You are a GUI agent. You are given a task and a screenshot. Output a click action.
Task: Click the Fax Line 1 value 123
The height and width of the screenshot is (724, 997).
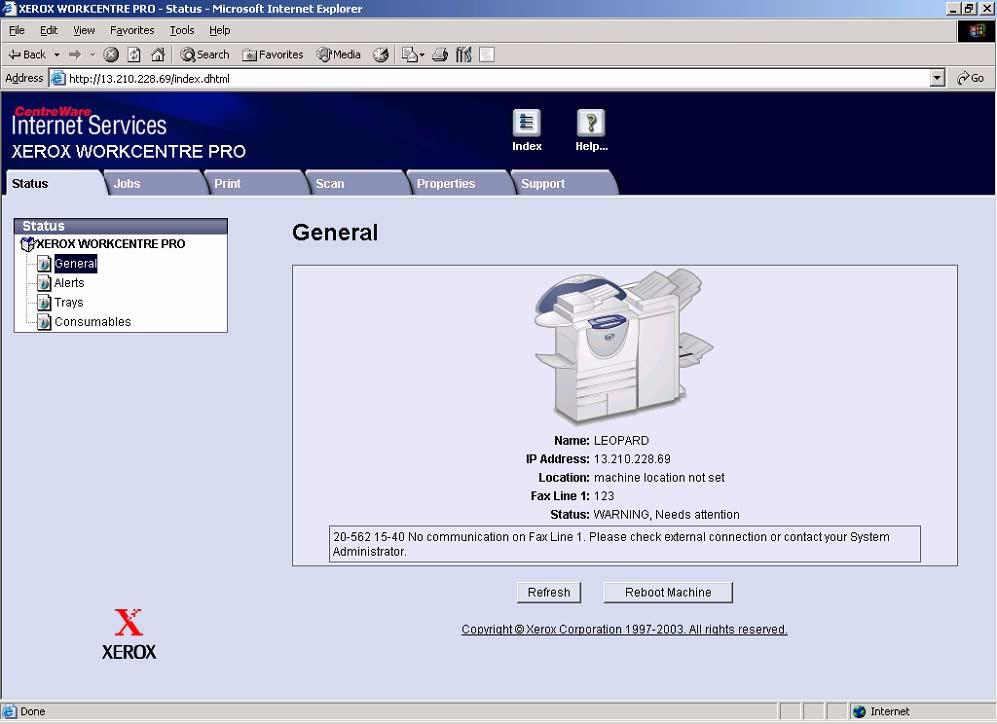[x=604, y=496]
